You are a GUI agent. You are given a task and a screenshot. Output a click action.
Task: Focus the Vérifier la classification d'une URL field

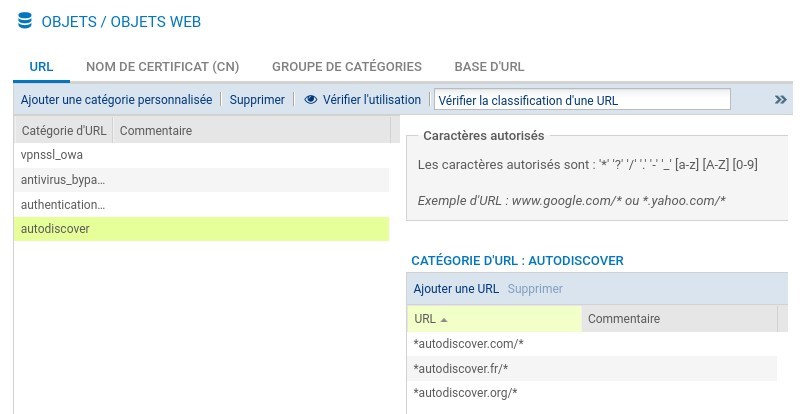pyautogui.click(x=582, y=99)
